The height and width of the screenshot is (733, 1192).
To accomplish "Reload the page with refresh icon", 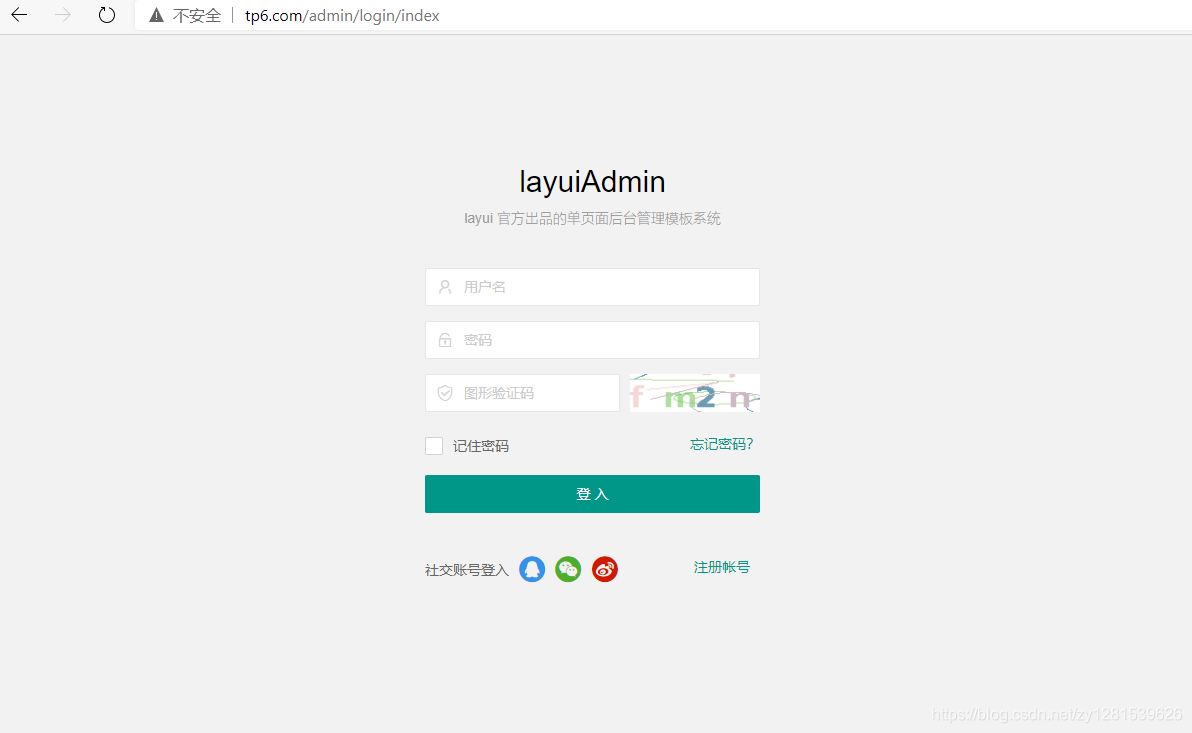I will pyautogui.click(x=107, y=15).
